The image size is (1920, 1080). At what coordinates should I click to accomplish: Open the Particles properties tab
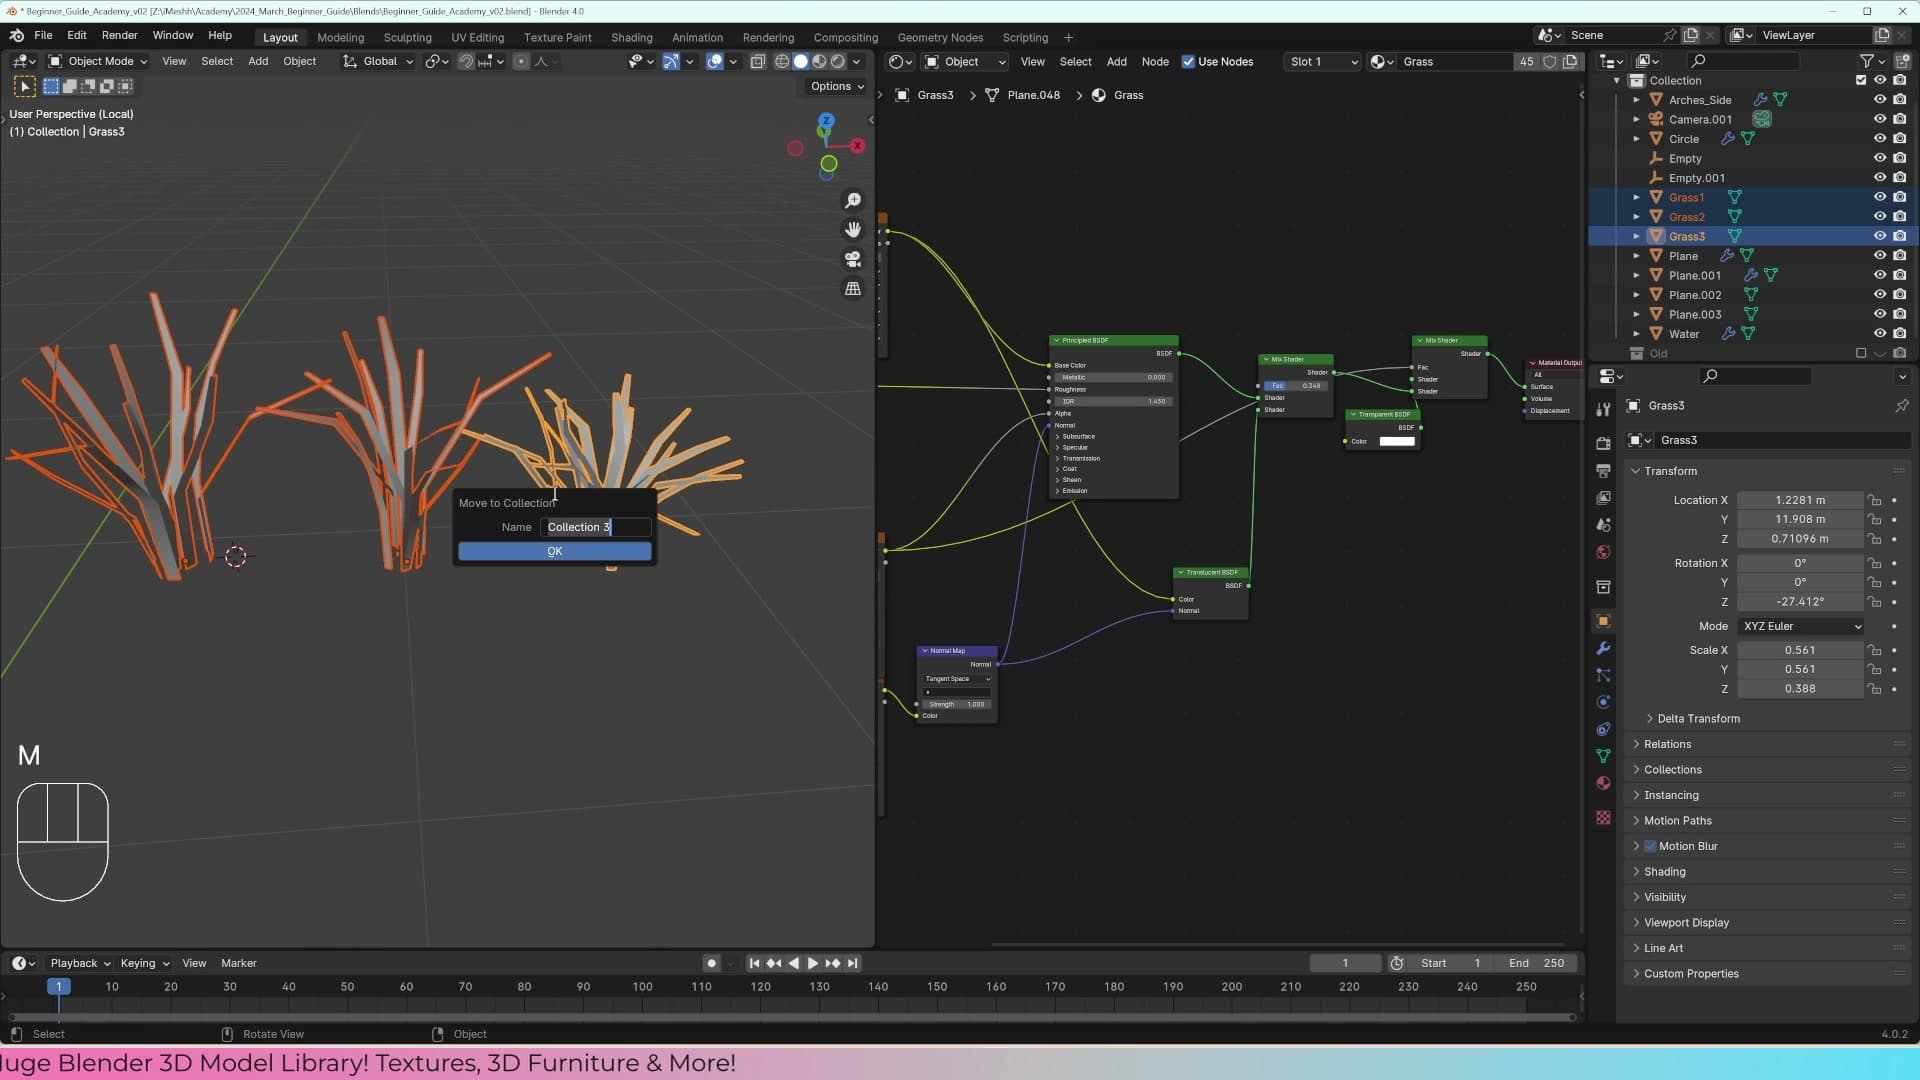pos(1603,675)
